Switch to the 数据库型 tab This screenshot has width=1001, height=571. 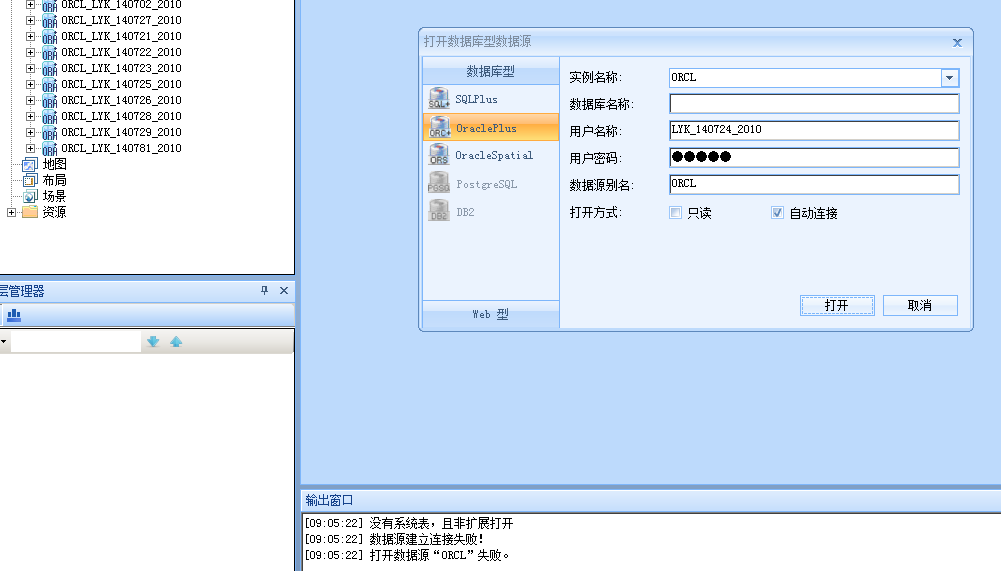pyautogui.click(x=490, y=72)
